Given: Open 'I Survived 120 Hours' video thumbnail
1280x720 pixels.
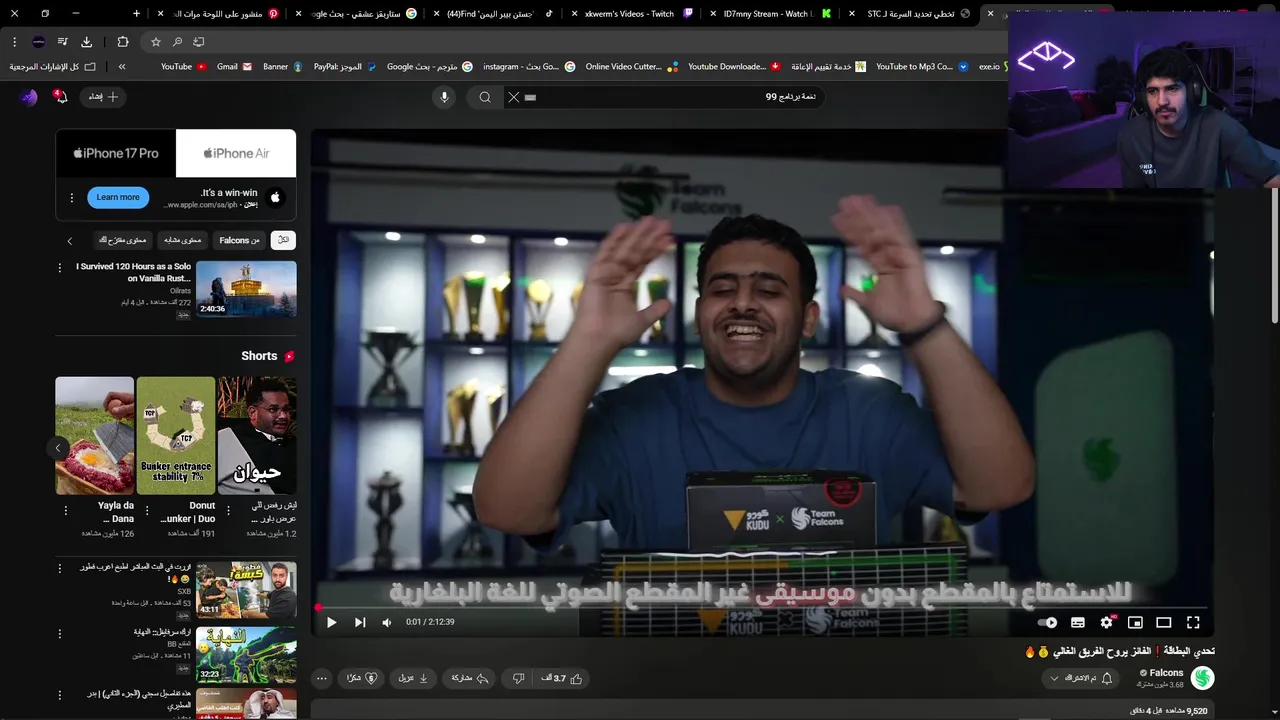Looking at the screenshot, I should tap(246, 289).
